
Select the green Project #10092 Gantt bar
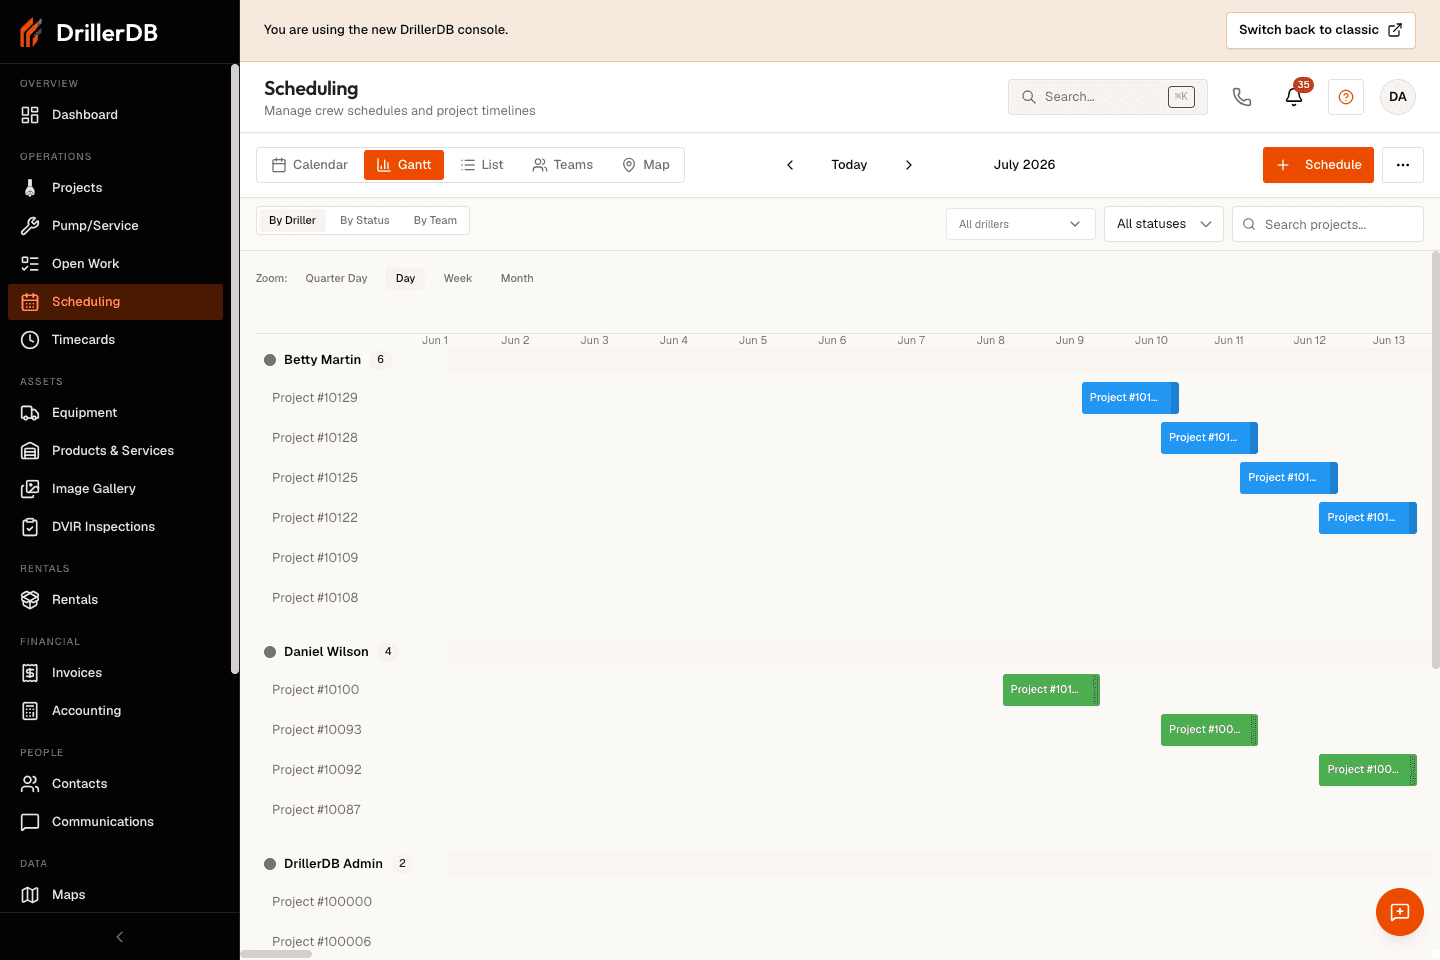[x=1367, y=770]
